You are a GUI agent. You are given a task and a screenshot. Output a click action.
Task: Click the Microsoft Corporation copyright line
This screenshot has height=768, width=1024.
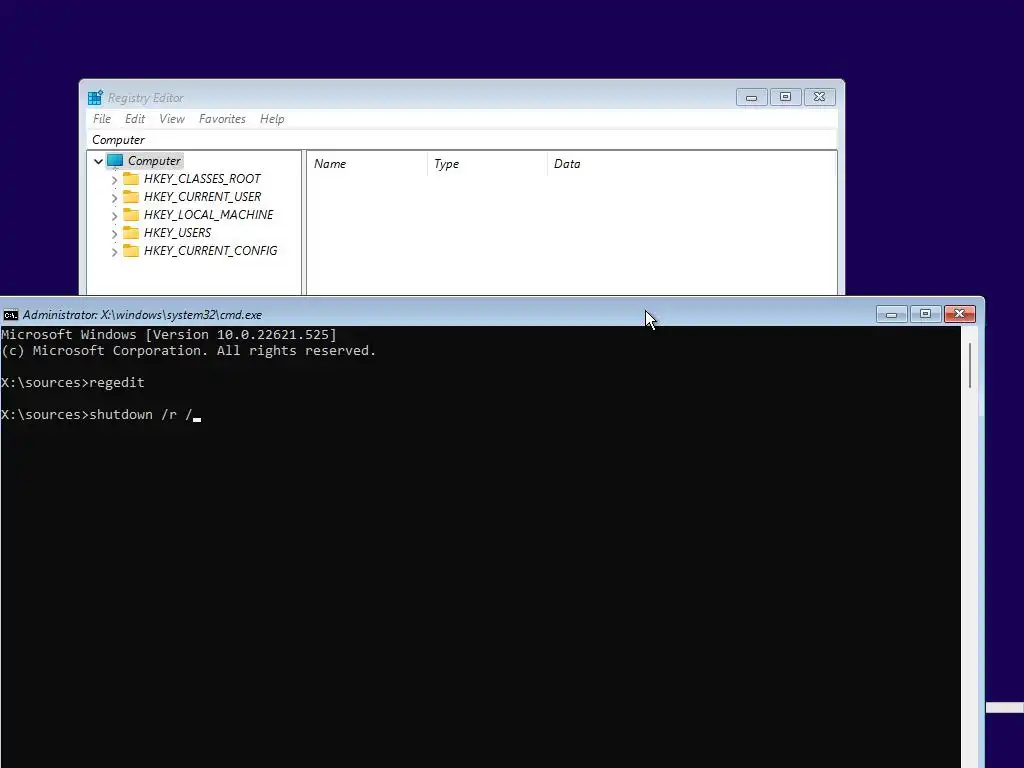189,351
